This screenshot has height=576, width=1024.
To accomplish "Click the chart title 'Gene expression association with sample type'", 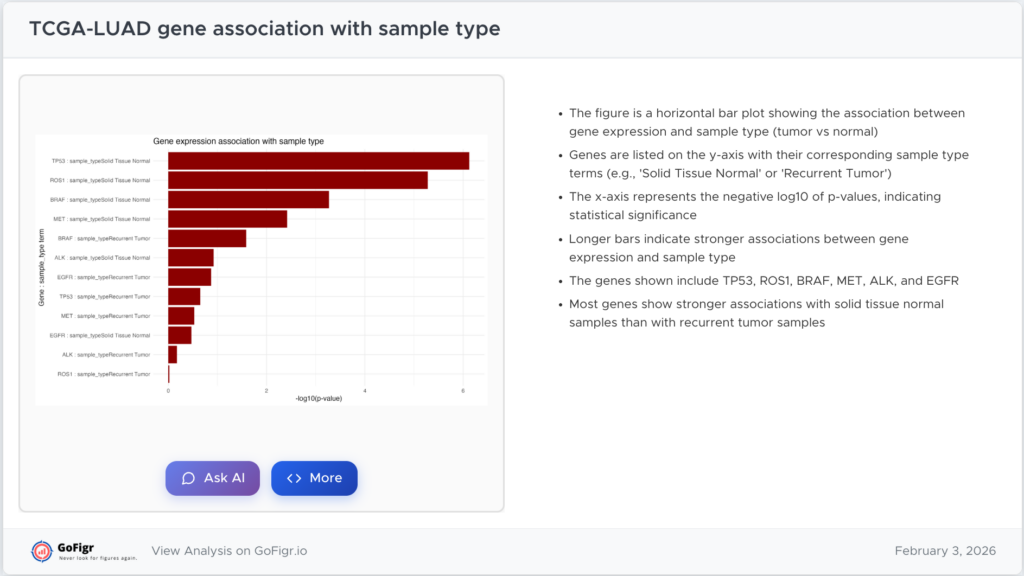I will 238,141.
